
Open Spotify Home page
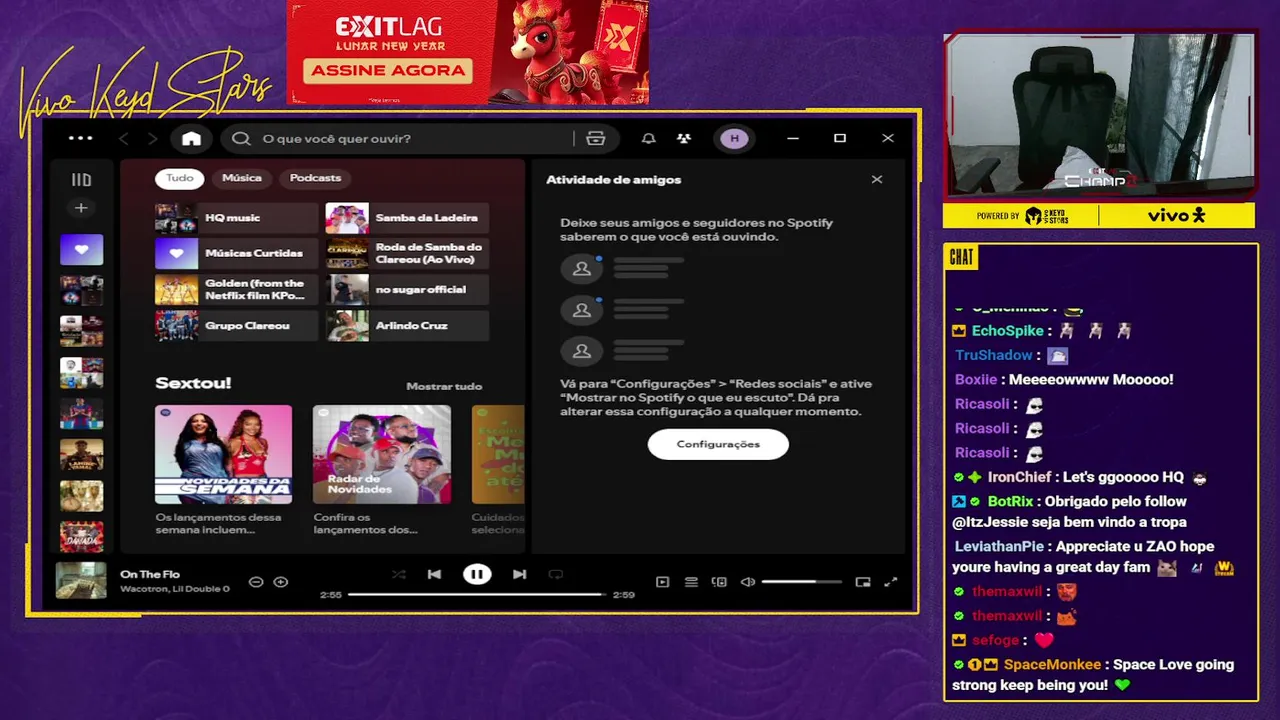click(191, 138)
